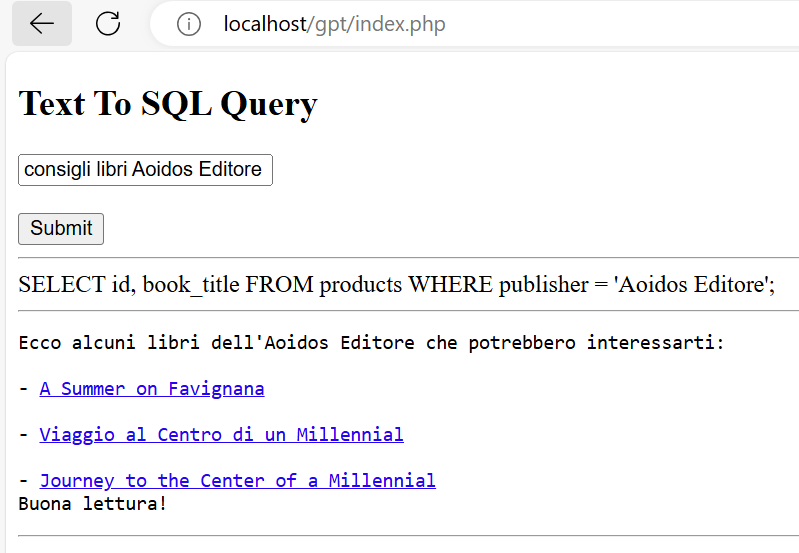Image resolution: width=799 pixels, height=553 pixels.
Task: Open the site information icon
Action: 189,24
